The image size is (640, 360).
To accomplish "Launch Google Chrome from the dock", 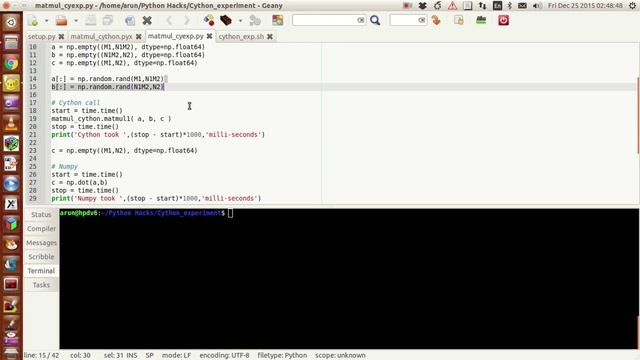I will [11, 63].
